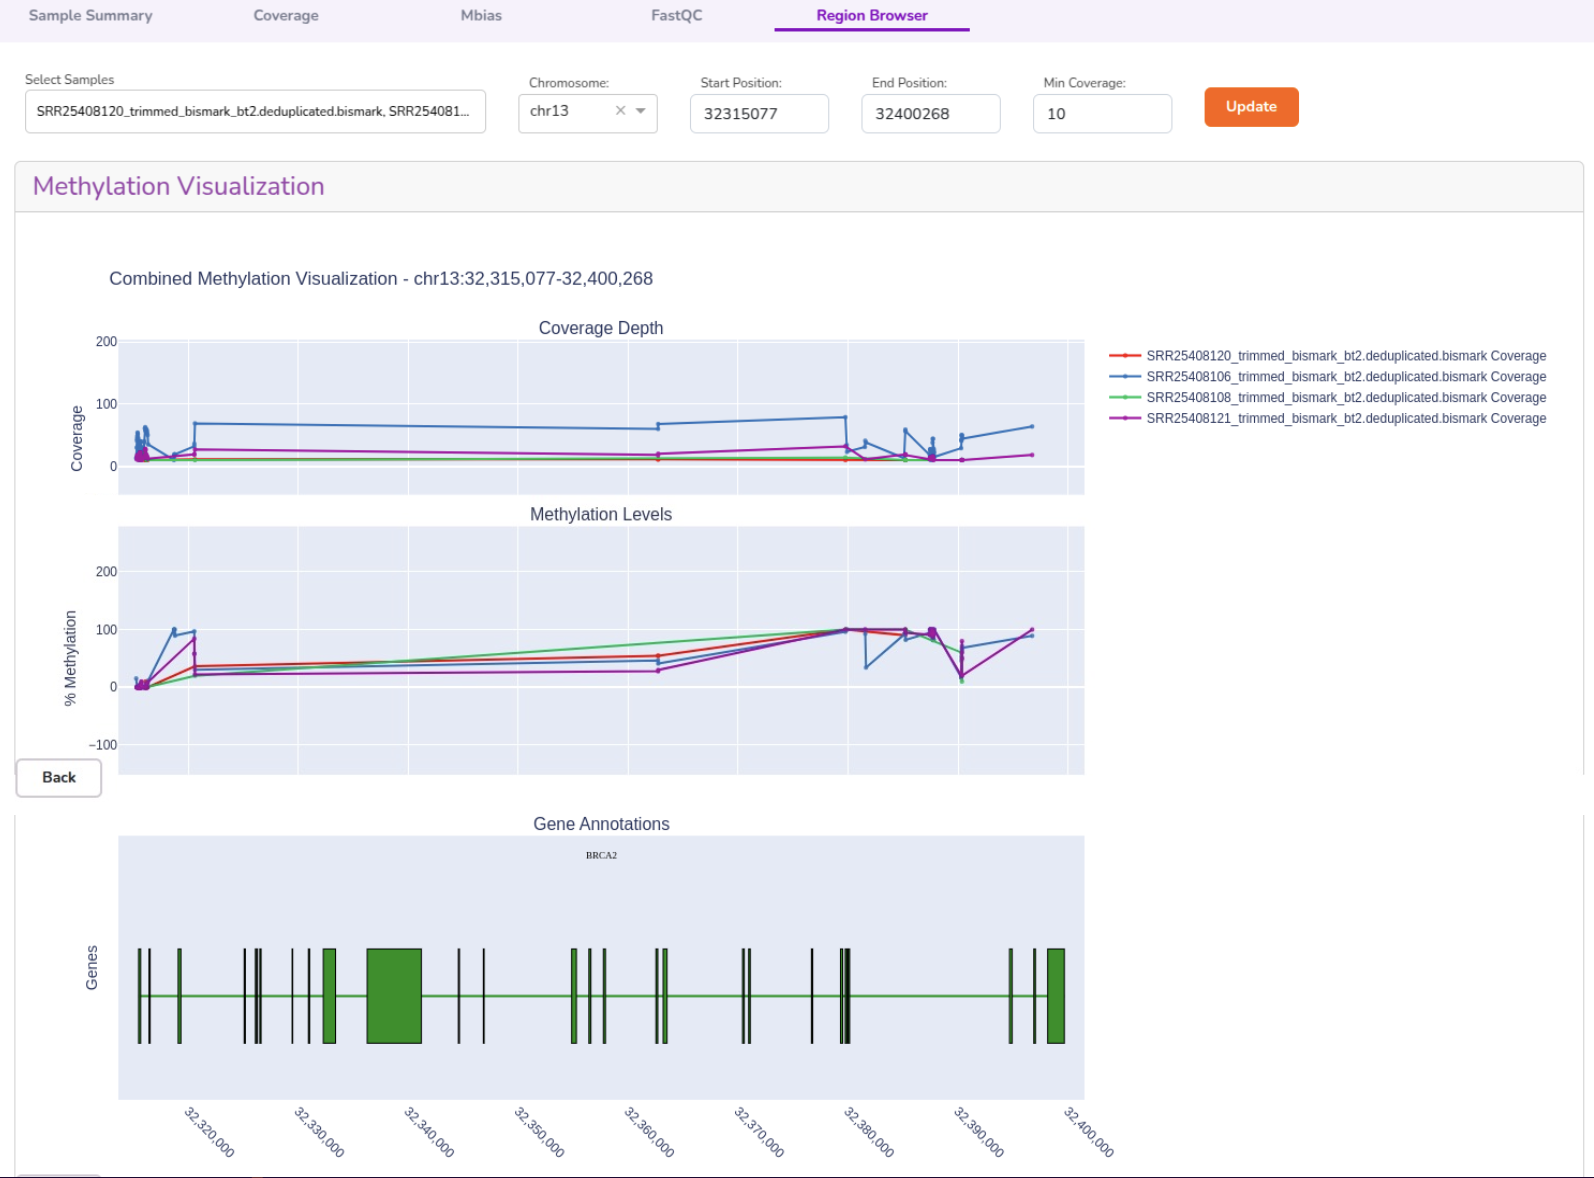Click the BRCA2 gene label
This screenshot has width=1594, height=1178.
pyautogui.click(x=601, y=855)
